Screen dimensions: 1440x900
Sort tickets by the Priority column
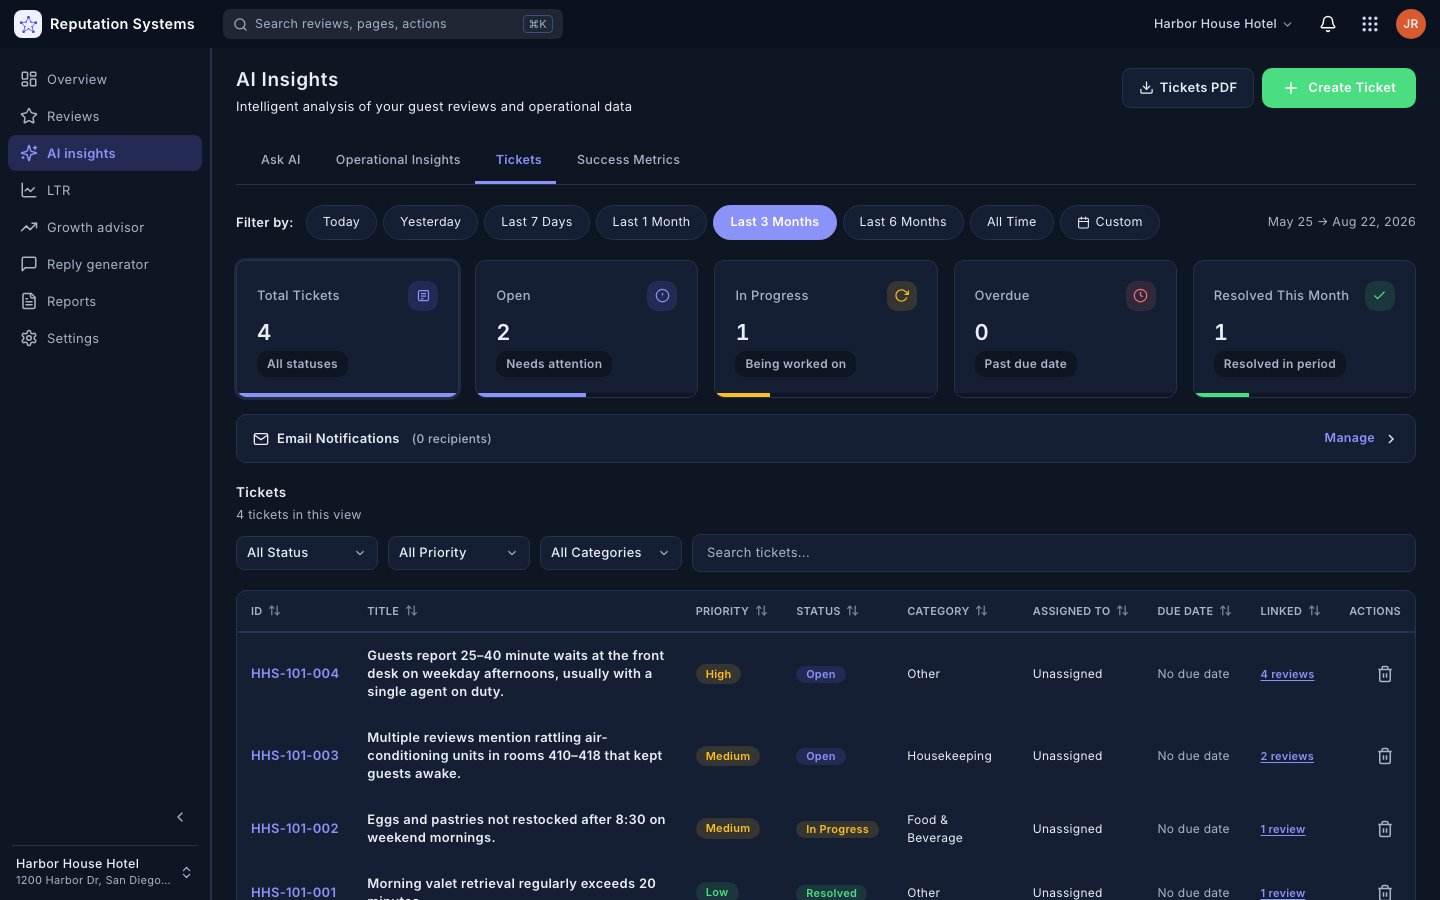tap(731, 611)
